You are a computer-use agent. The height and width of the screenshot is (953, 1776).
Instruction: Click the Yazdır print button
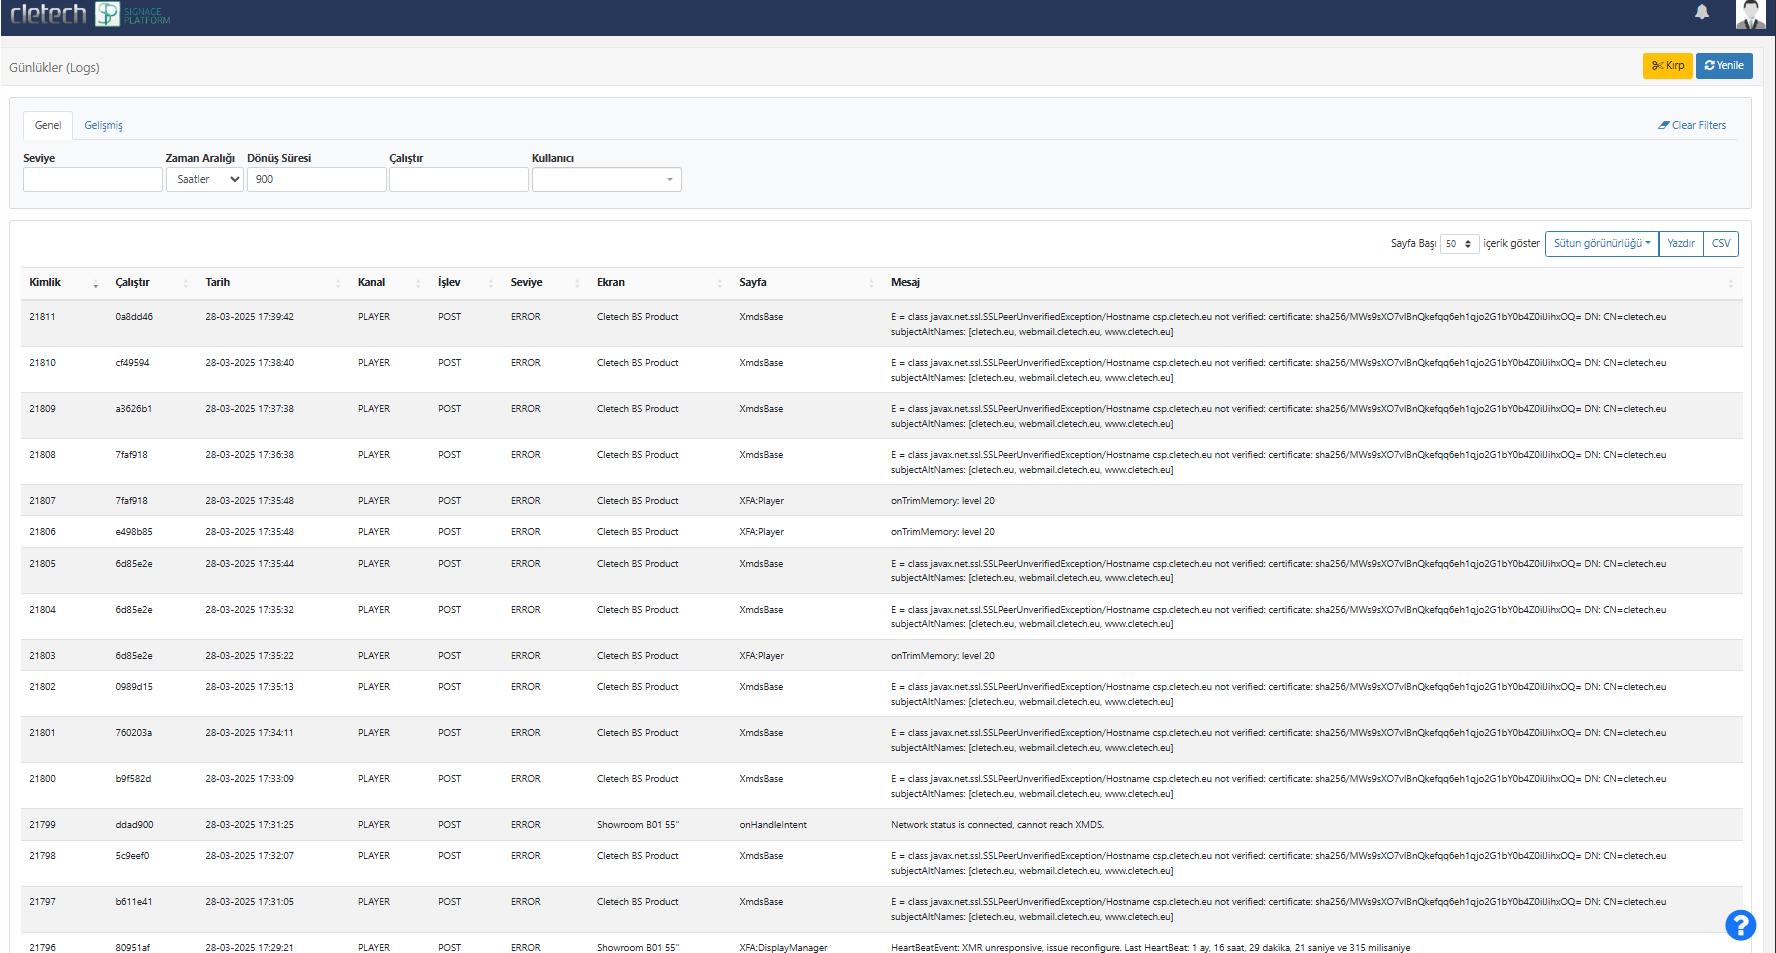1681,244
